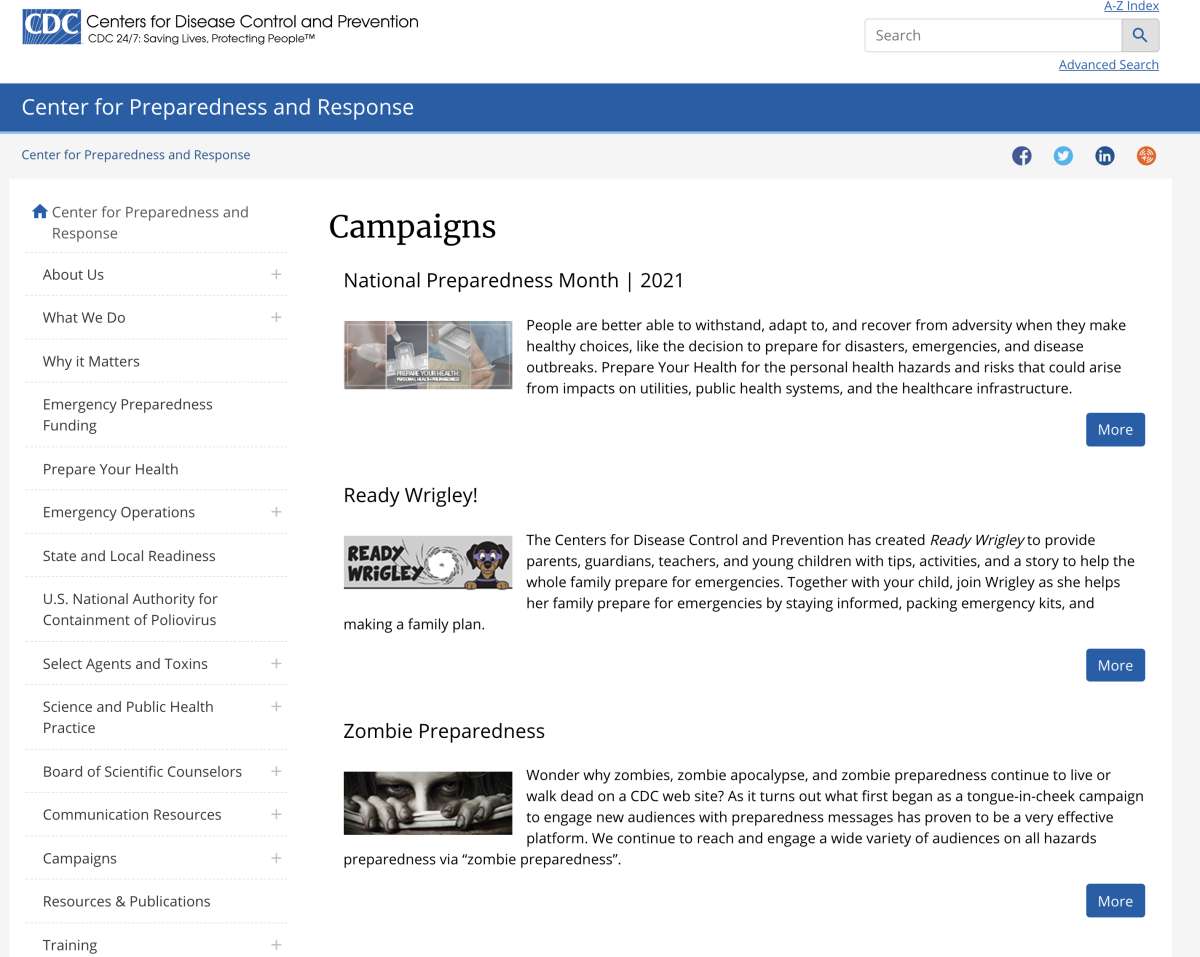Click the Center for Preparedness breadcrumb
This screenshot has width=1200, height=957.
coord(136,155)
